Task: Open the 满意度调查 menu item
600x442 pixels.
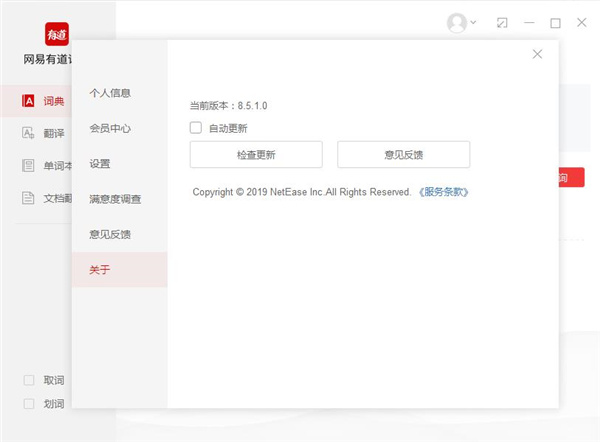Action: [x=119, y=199]
